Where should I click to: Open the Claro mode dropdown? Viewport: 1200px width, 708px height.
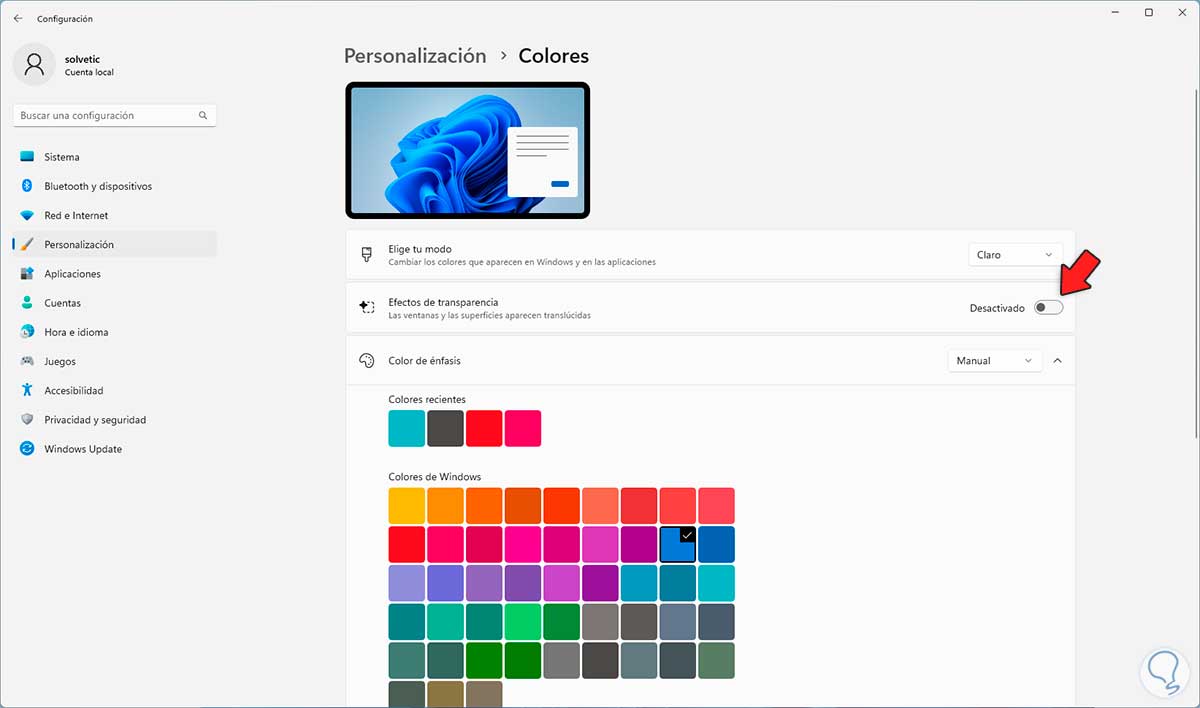pyautogui.click(x=1016, y=255)
